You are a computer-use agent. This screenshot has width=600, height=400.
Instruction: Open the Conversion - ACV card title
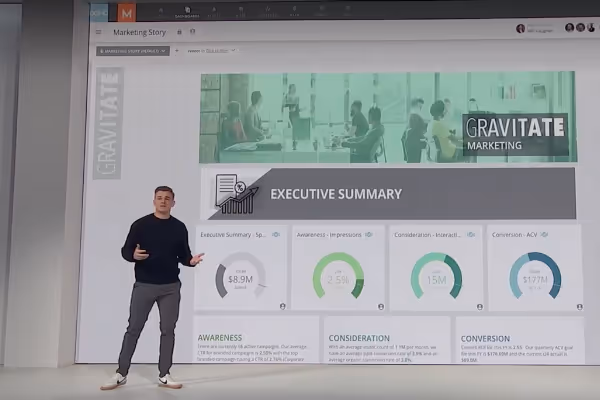[515, 235]
